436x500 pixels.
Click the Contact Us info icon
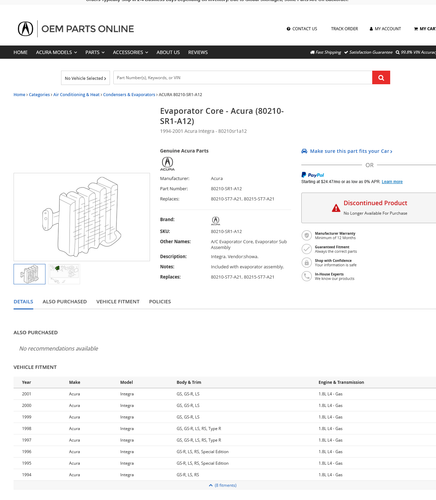[288, 29]
